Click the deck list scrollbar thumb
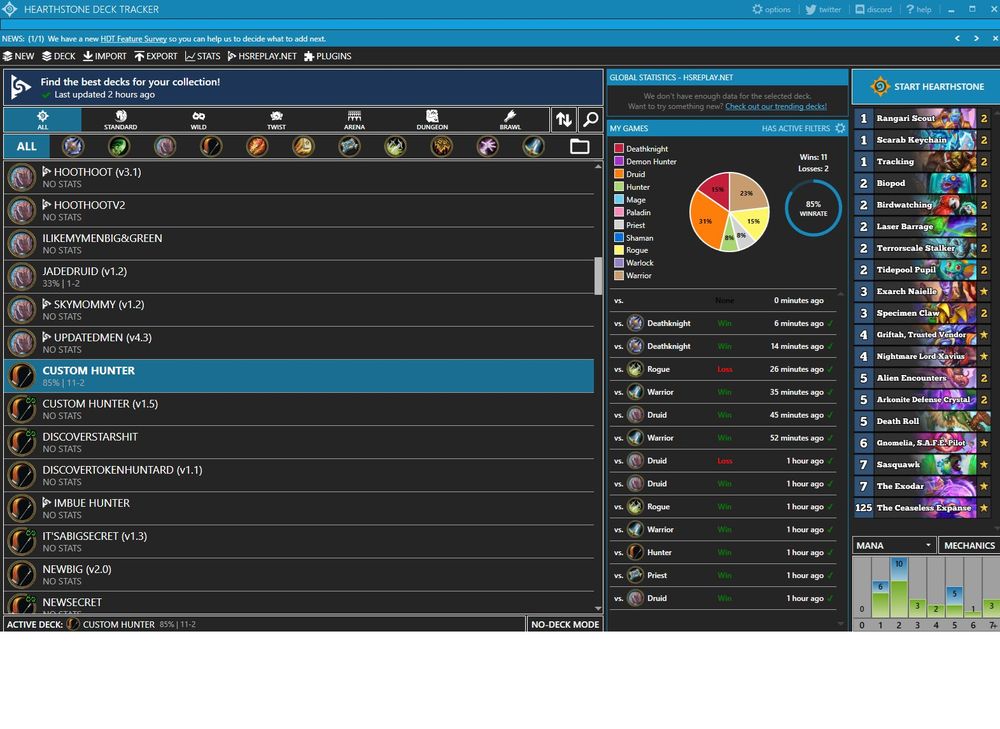Screen dimensions: 1000x729 [598, 276]
